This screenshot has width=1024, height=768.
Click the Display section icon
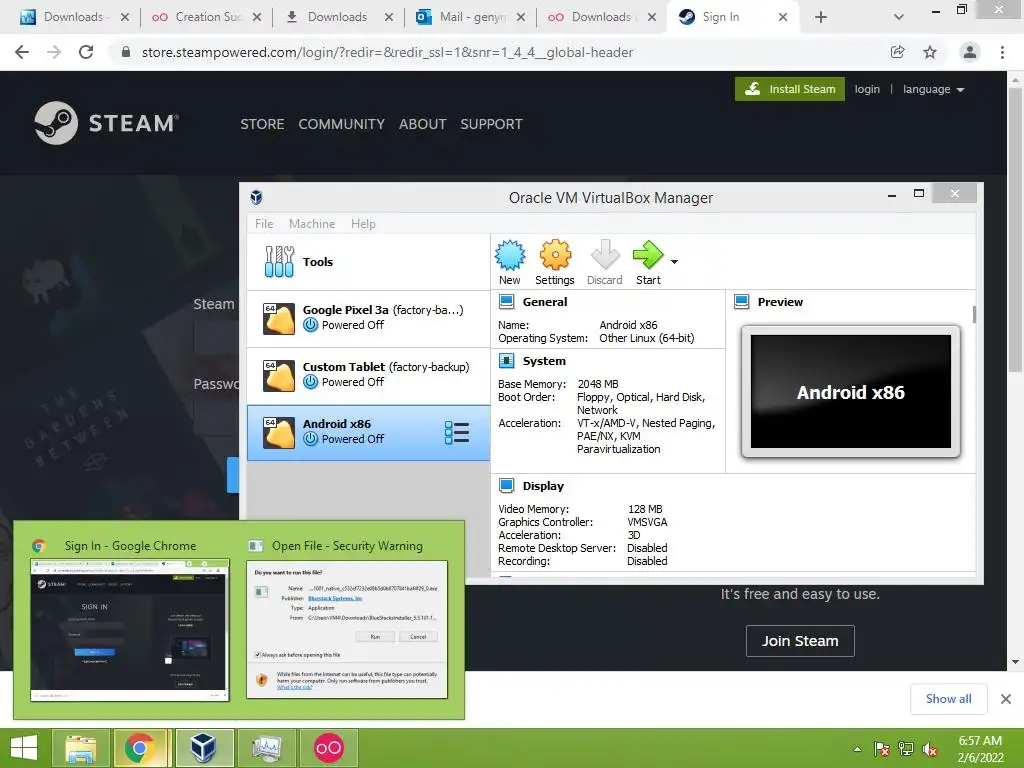(x=506, y=485)
